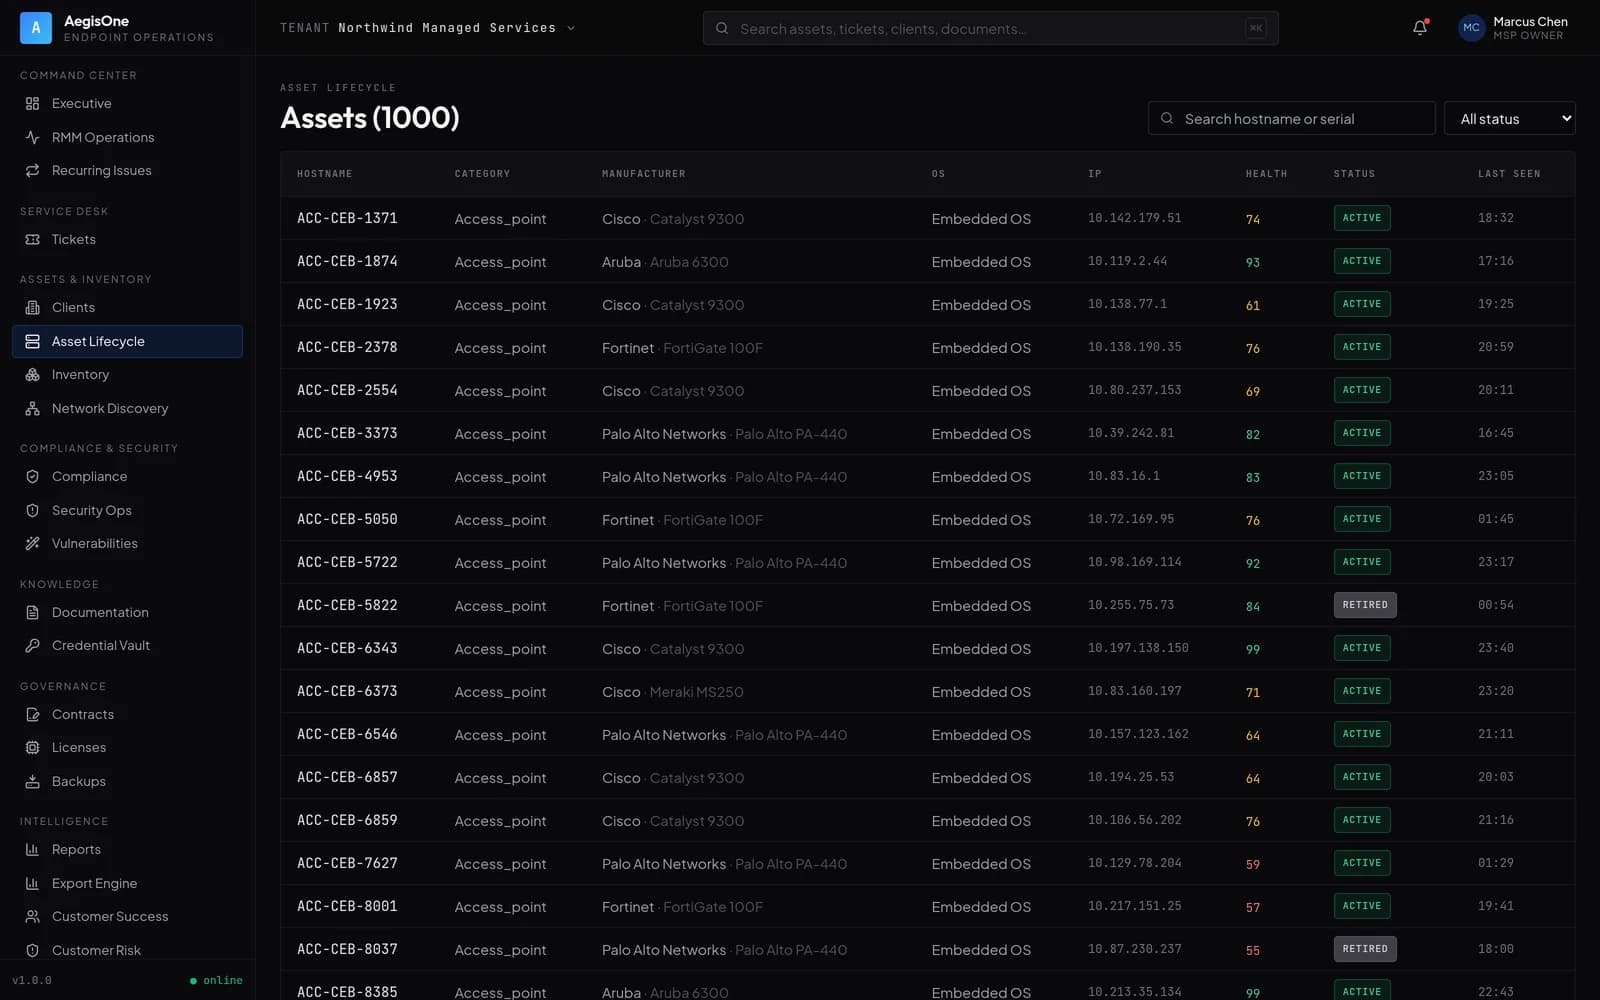Click the ACTIVE badge for ACC-CEB-1923
1600x1000 pixels.
pos(1362,304)
